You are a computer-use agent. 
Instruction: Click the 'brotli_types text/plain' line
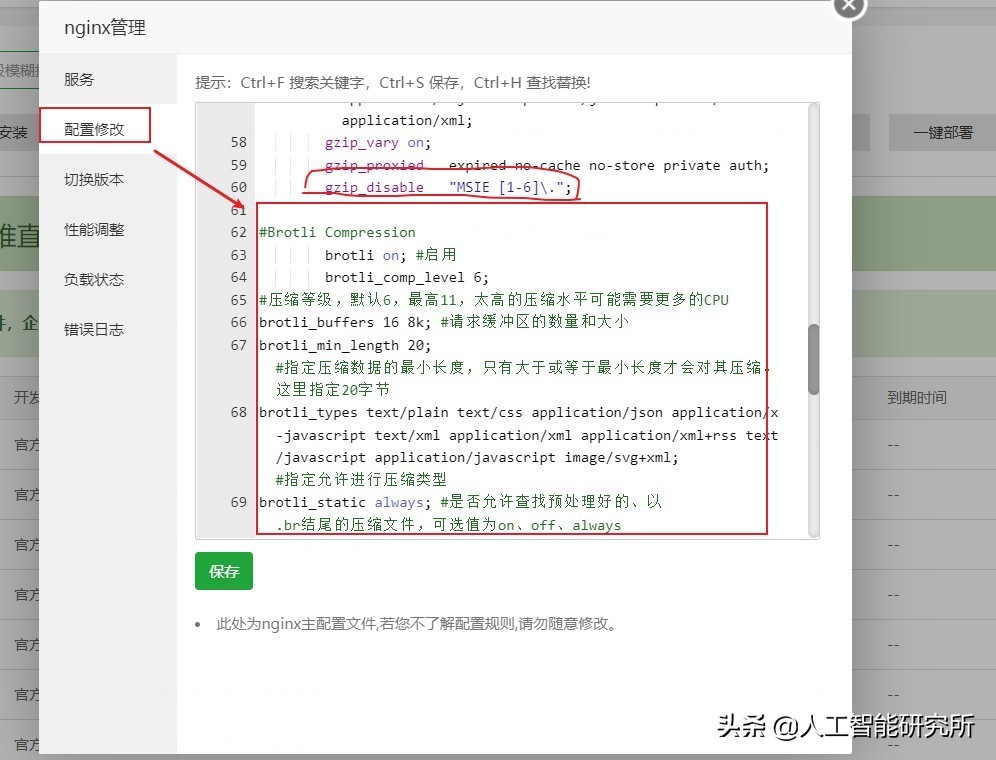tap(518, 413)
